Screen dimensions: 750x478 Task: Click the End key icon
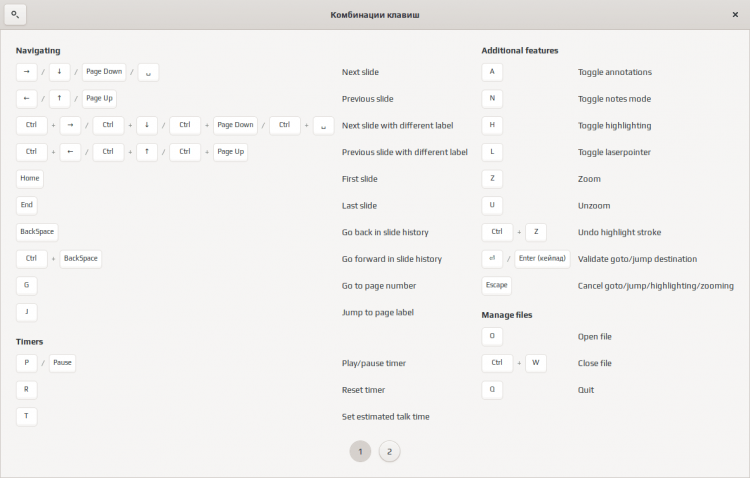click(x=27, y=205)
